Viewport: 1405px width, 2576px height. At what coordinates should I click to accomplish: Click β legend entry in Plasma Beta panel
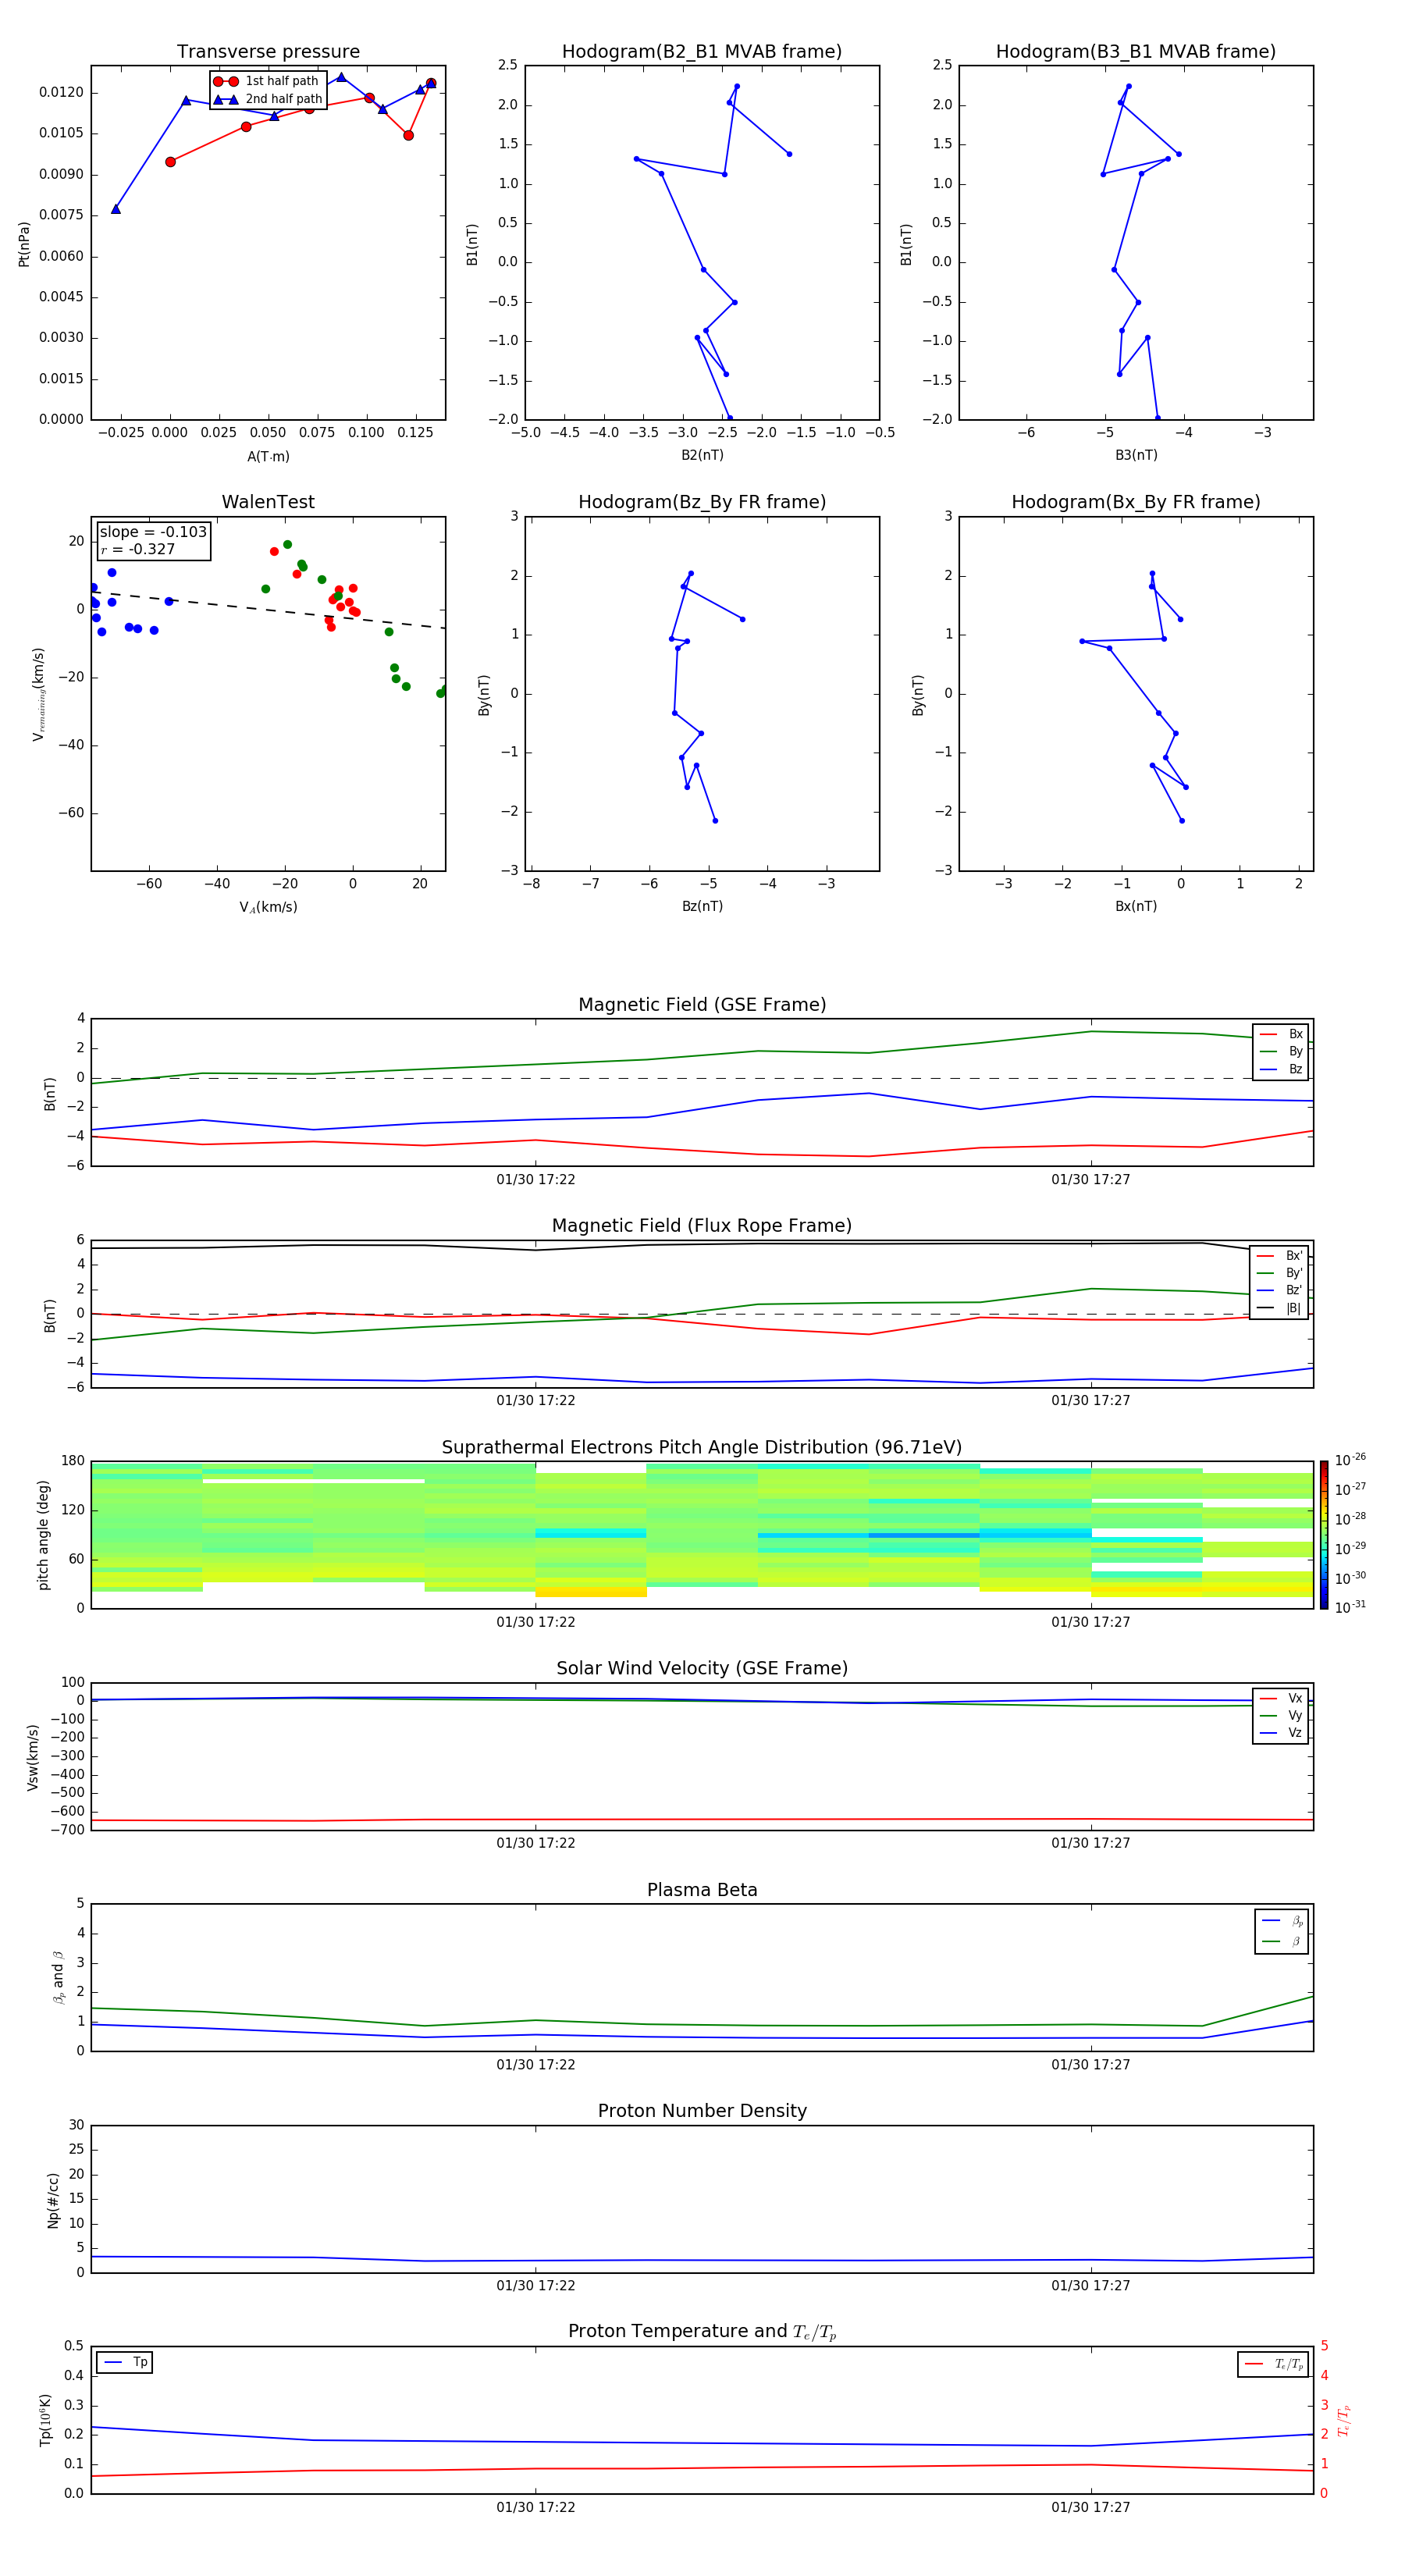pos(1282,1942)
